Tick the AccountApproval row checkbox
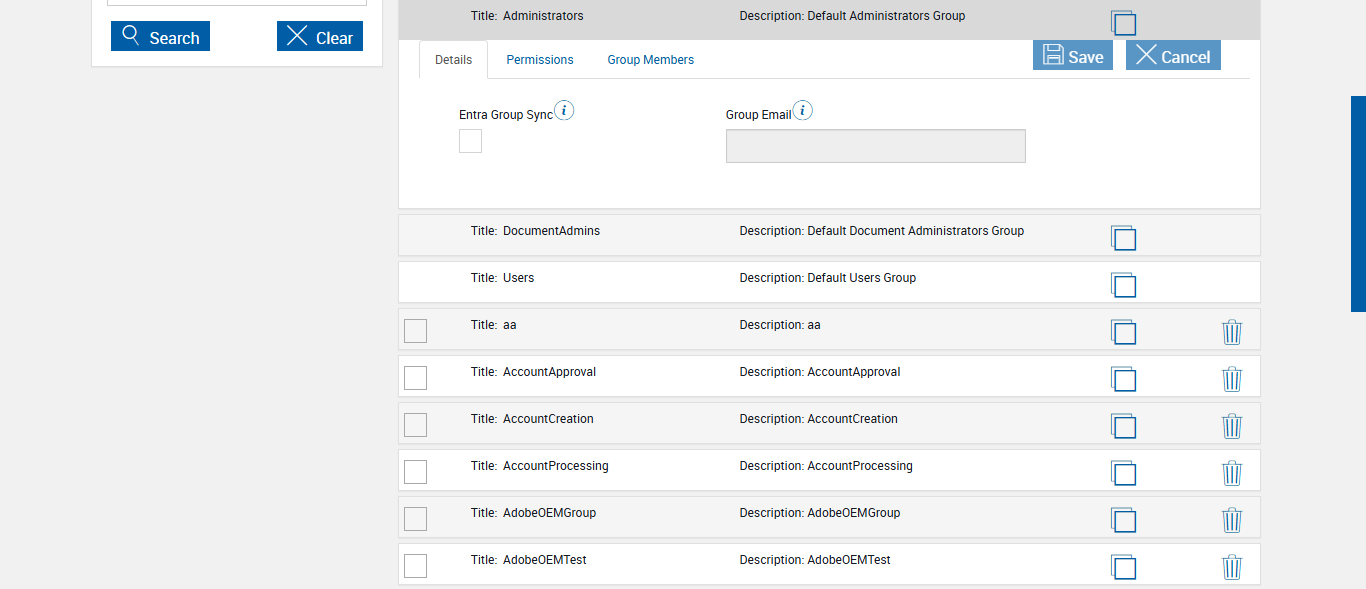Image resolution: width=1366 pixels, height=589 pixels. [x=415, y=378]
